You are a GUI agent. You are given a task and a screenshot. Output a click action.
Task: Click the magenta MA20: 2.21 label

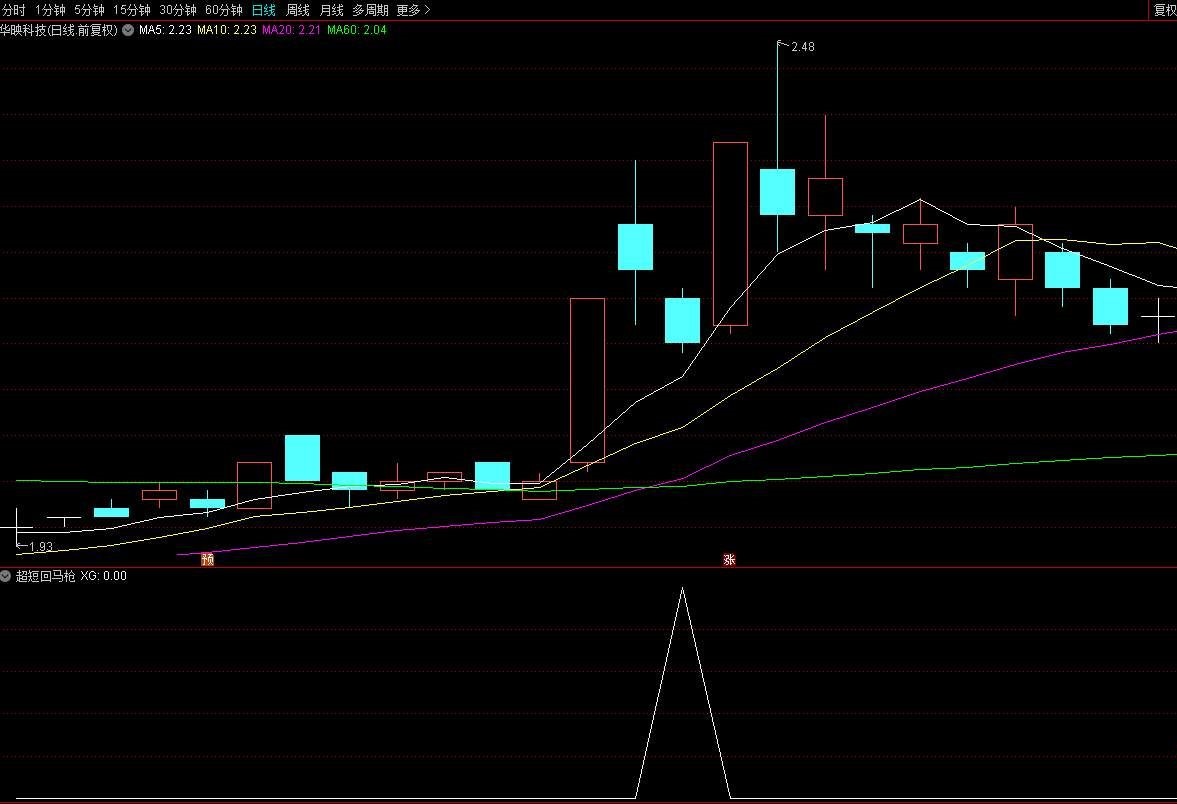(x=291, y=30)
